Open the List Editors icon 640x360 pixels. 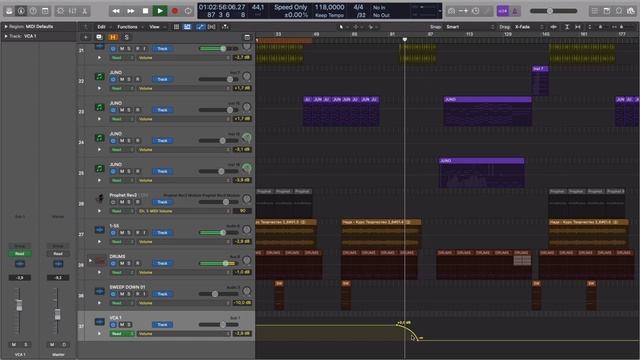pos(595,11)
